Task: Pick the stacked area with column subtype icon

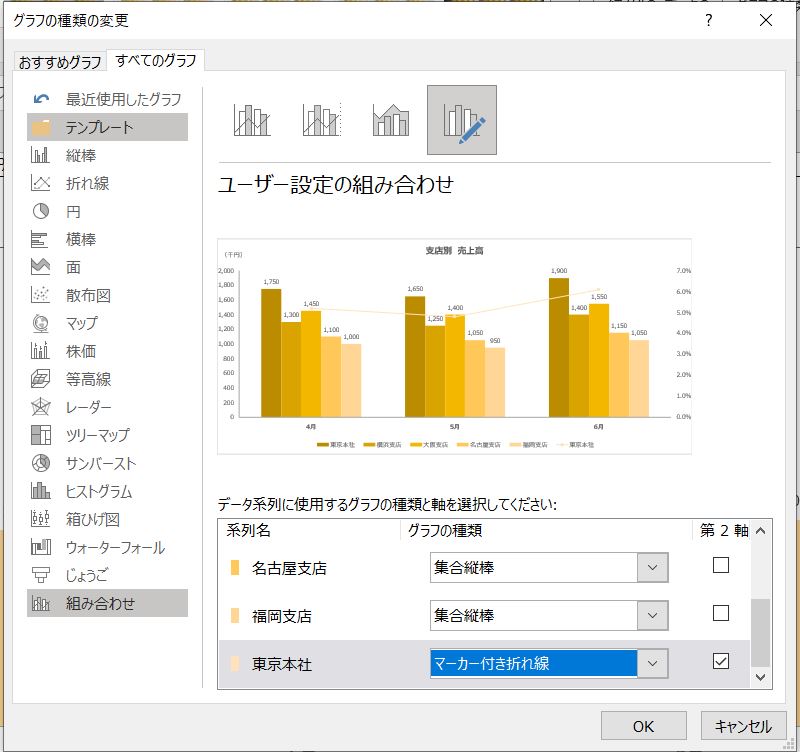Action: 391,120
